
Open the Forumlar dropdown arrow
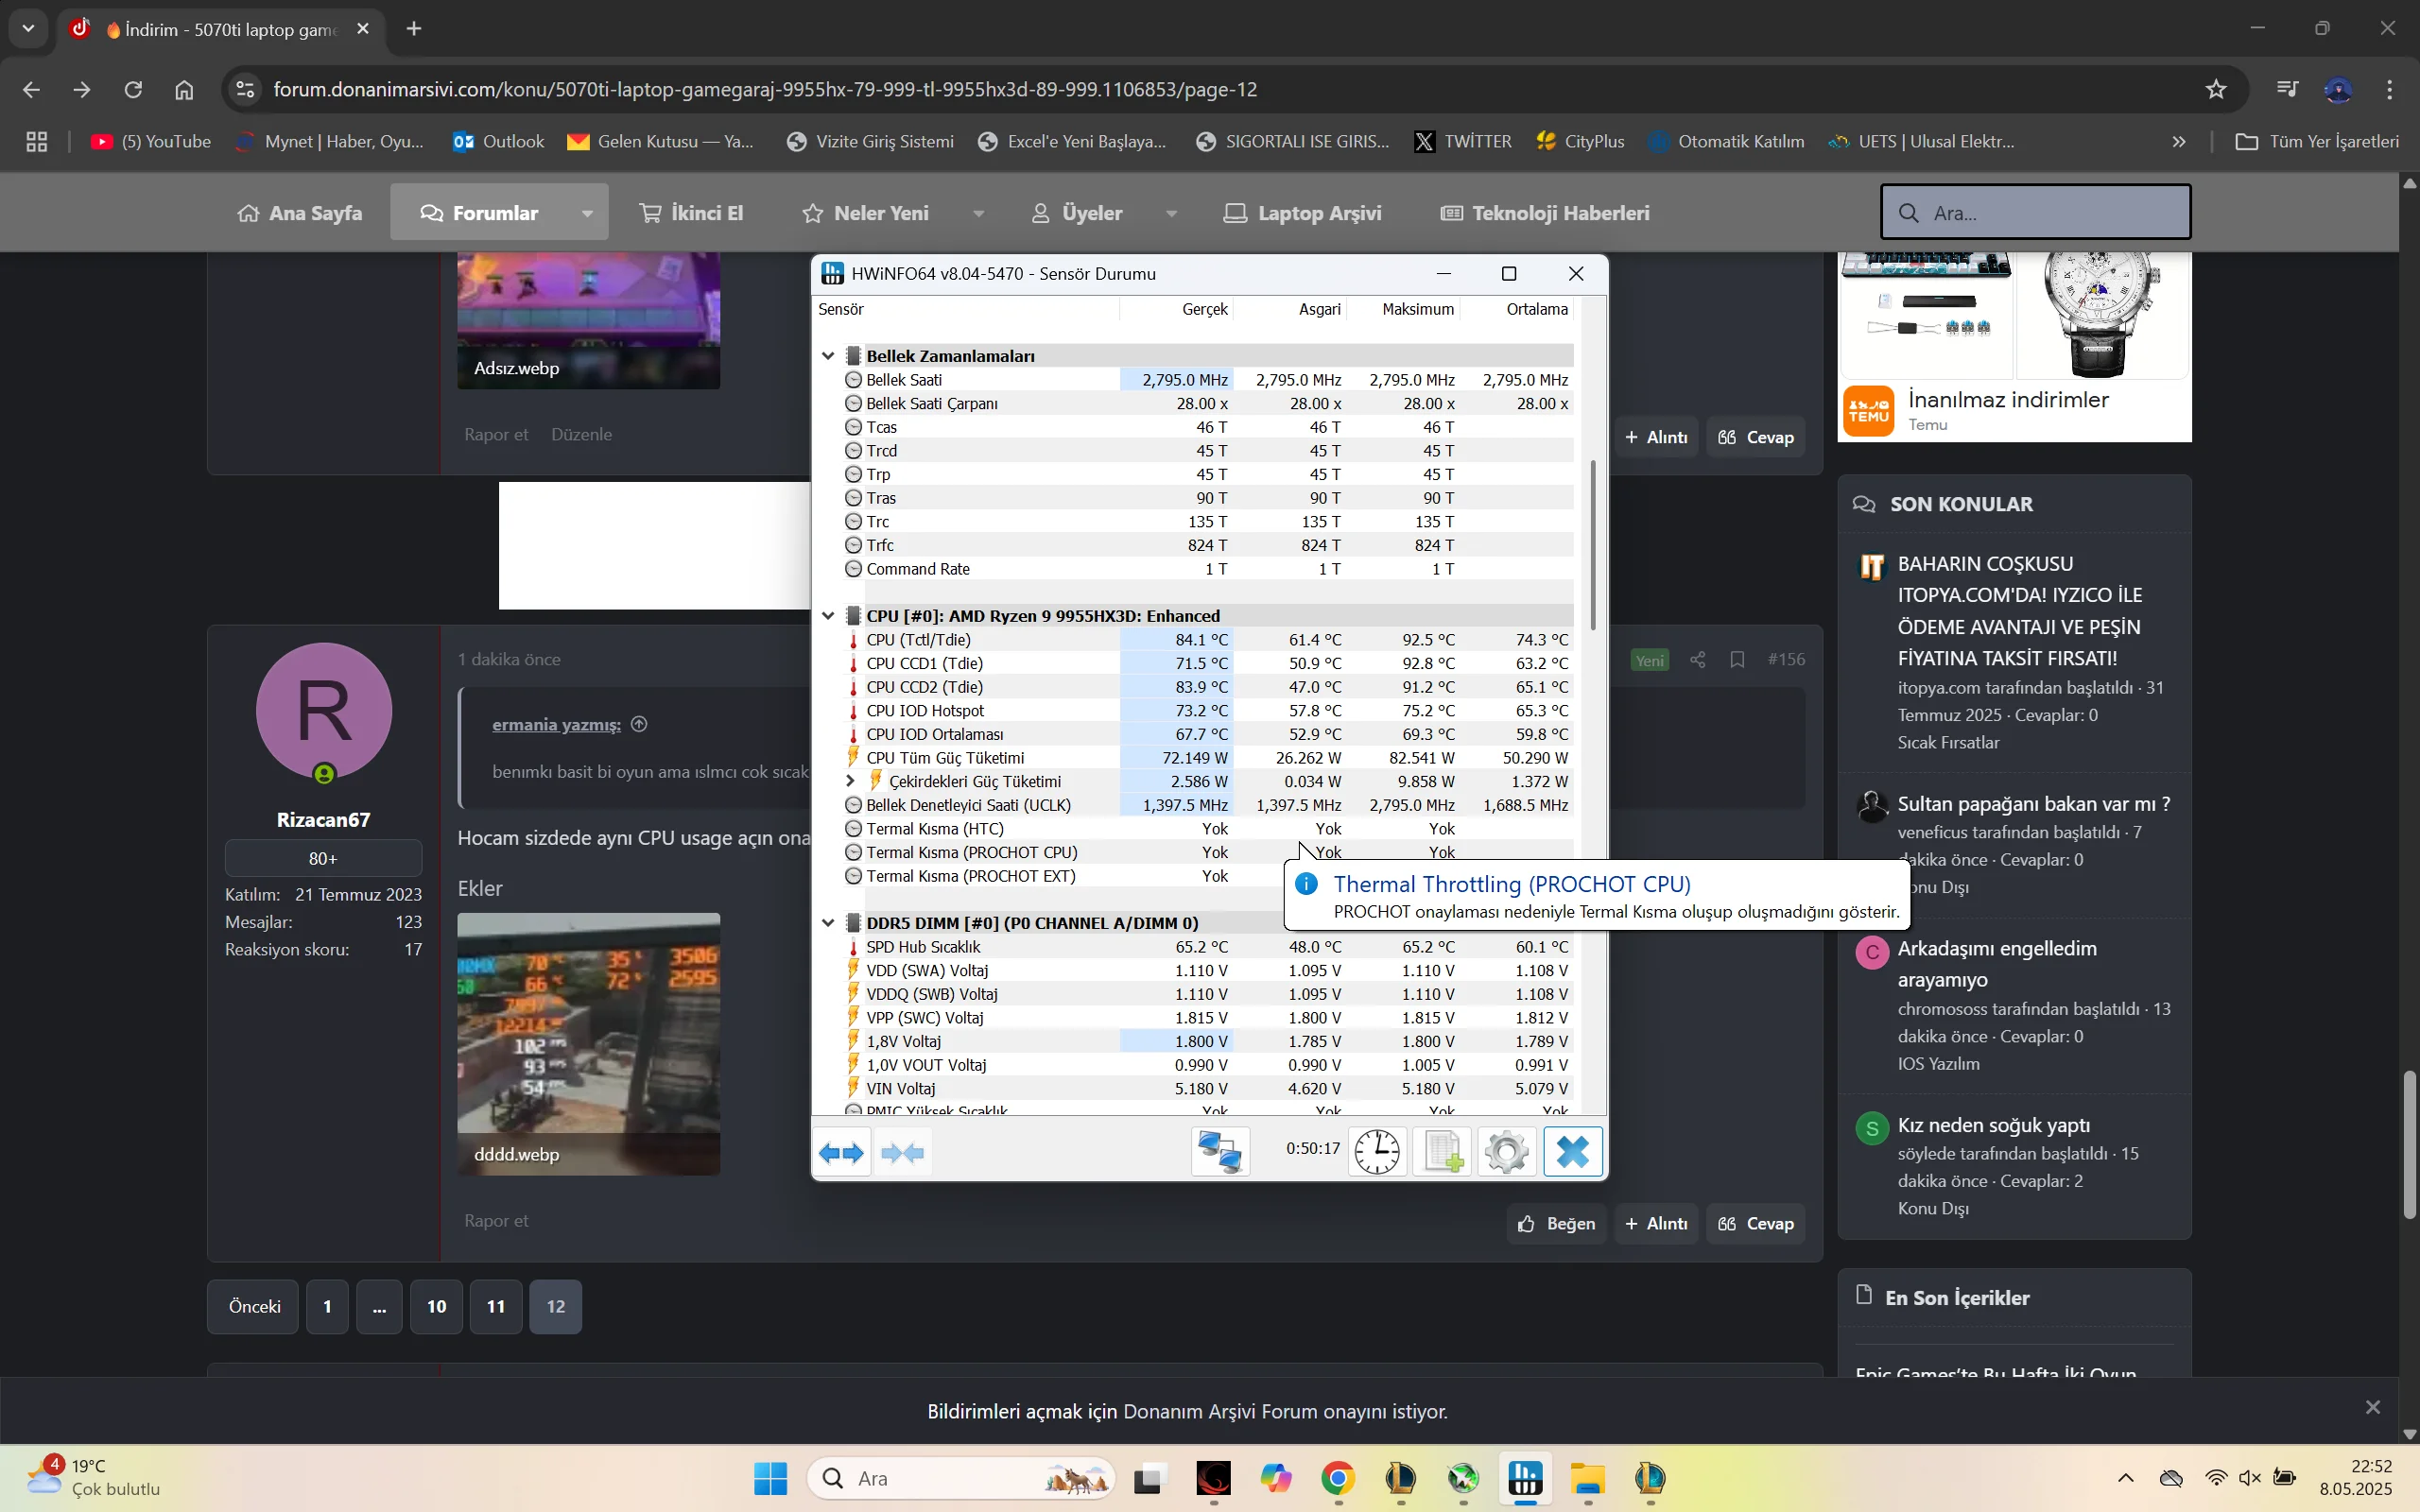pos(587,213)
